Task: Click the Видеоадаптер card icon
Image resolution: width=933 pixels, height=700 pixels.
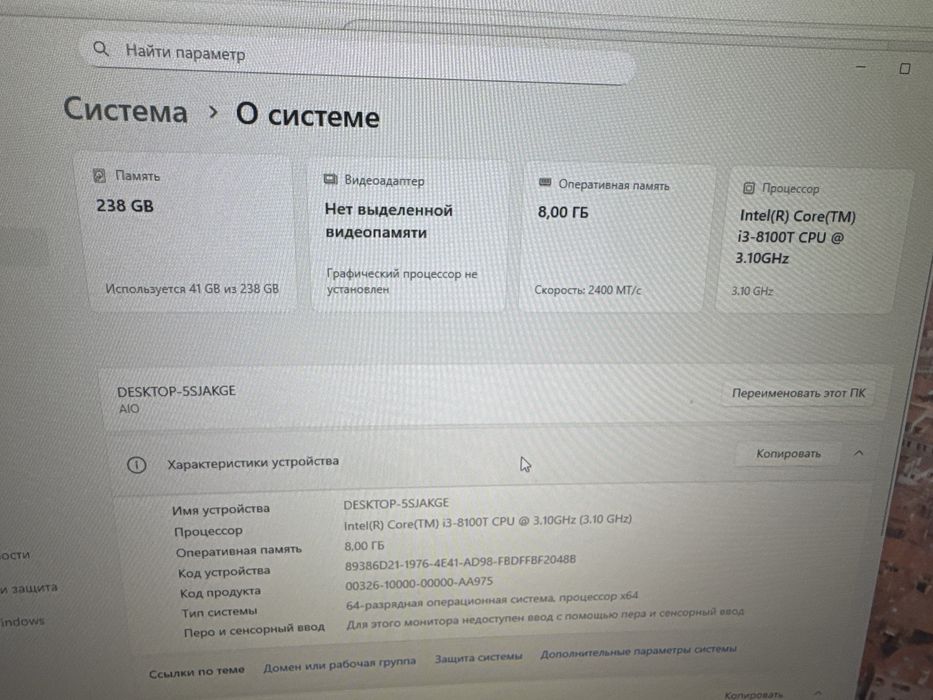Action: point(330,179)
